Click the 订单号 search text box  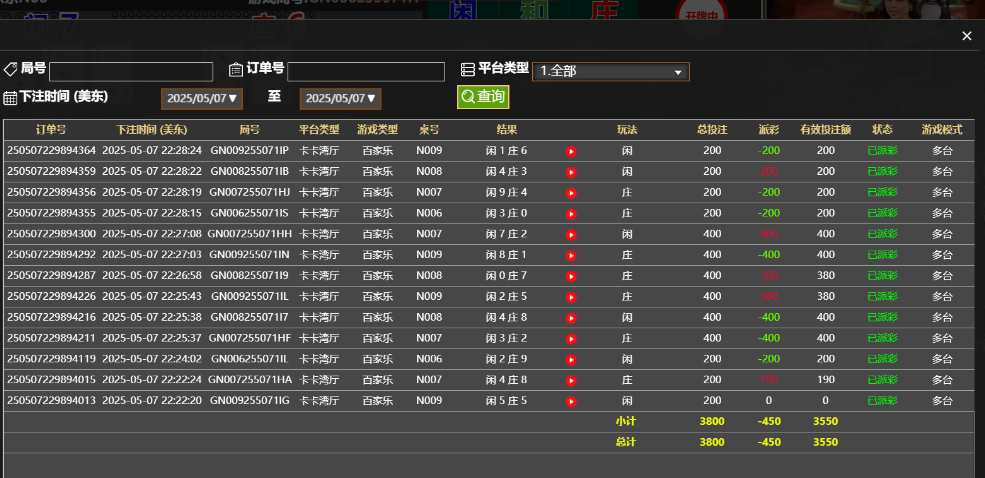(365, 72)
